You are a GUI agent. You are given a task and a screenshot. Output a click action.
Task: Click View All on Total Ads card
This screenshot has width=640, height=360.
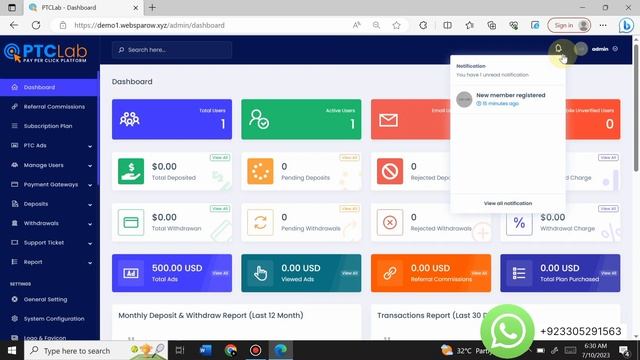tap(220, 273)
